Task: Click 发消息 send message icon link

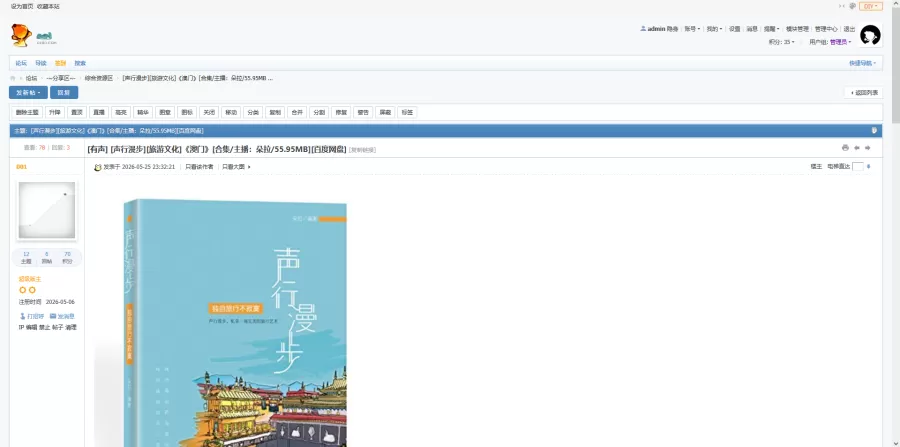Action: [62, 316]
